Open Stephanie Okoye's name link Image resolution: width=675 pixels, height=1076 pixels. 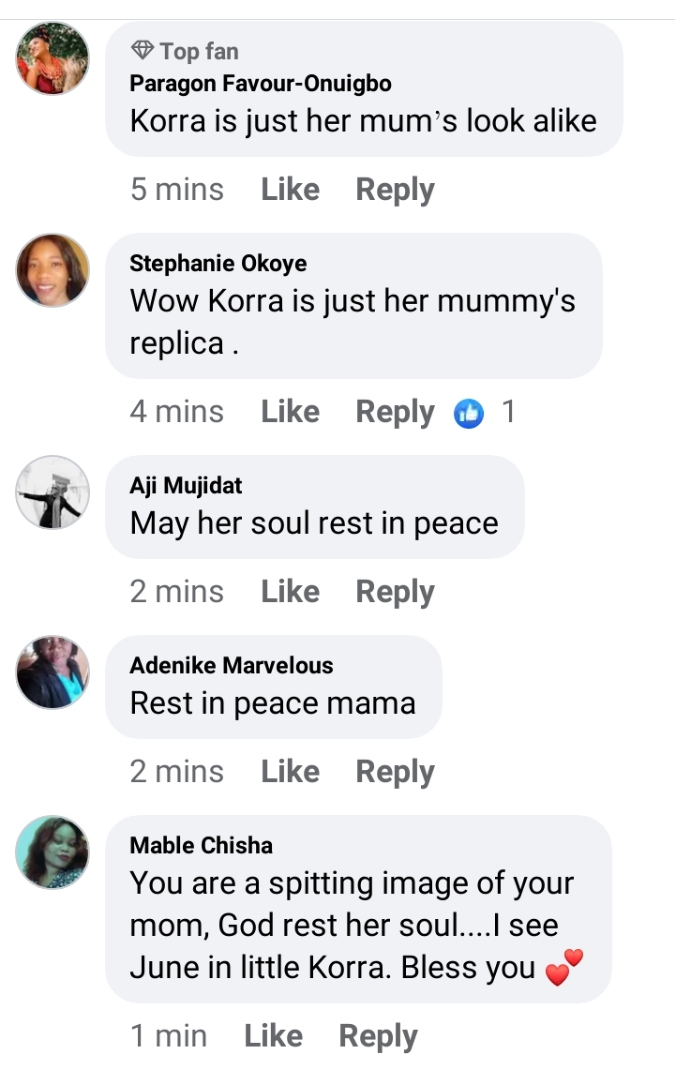point(218,264)
